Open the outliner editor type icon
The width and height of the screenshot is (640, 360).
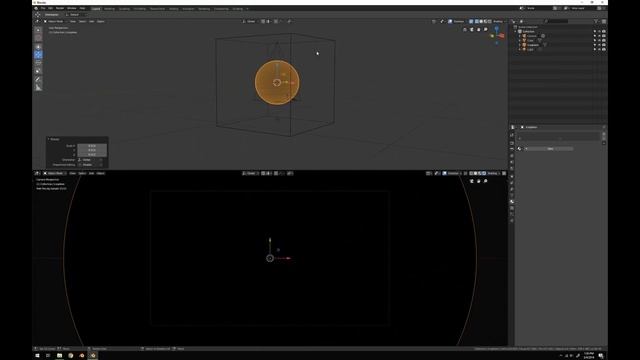point(514,21)
